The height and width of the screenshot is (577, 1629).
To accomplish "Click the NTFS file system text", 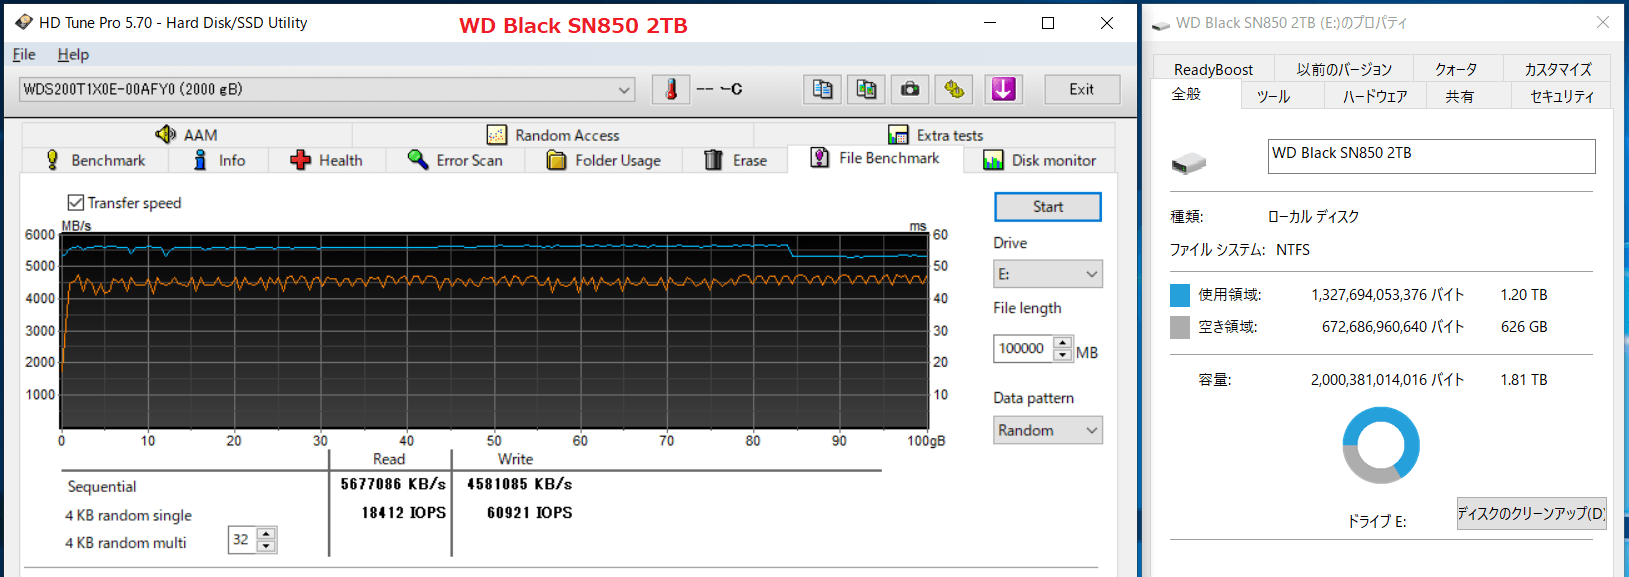I will (x=1293, y=250).
